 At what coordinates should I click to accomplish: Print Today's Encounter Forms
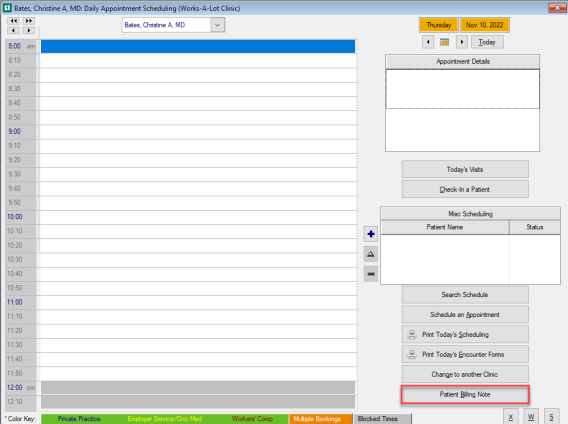pos(465,354)
